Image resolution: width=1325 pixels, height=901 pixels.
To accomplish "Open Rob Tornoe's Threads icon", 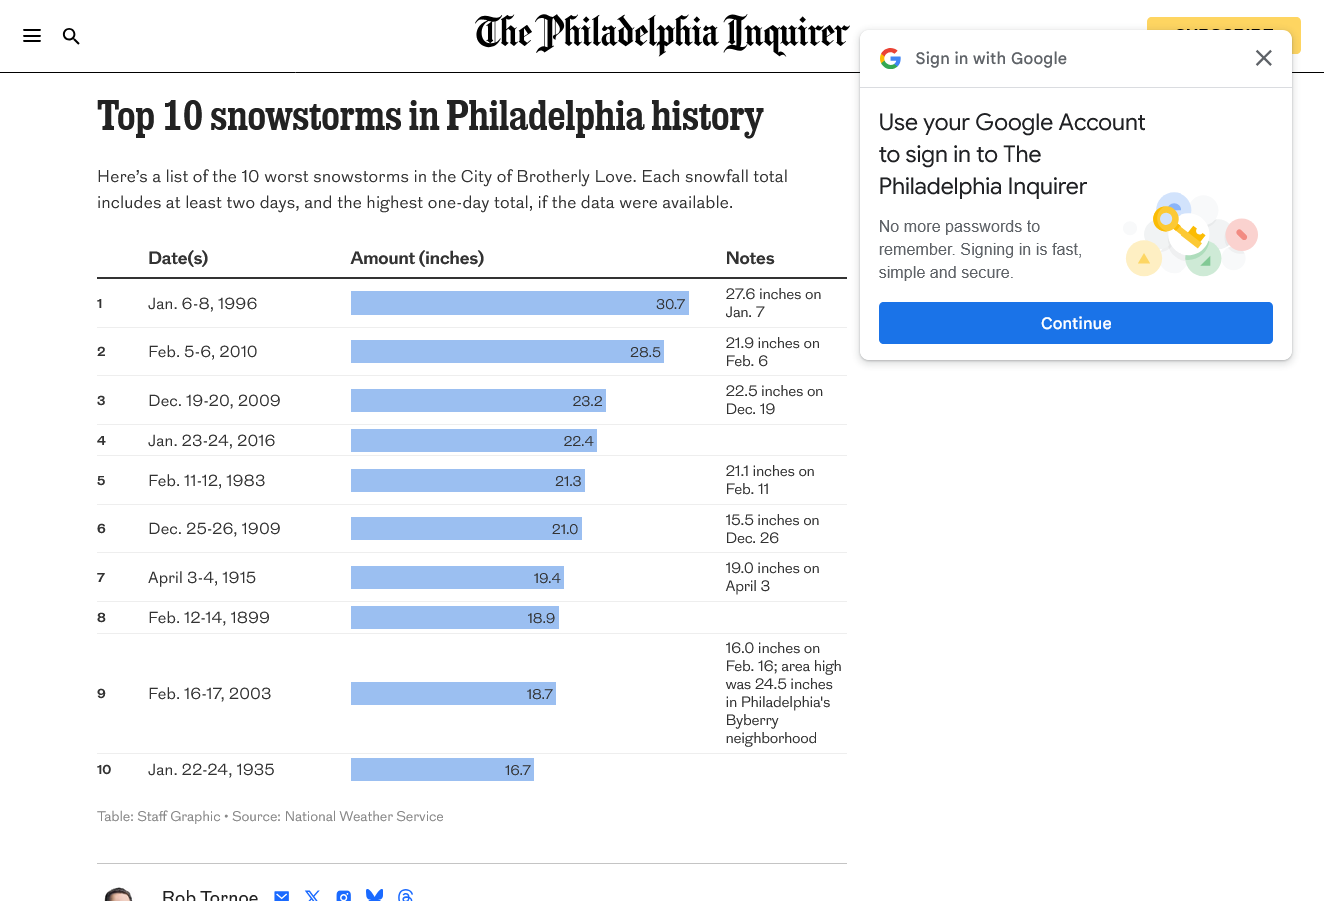I will pyautogui.click(x=406, y=895).
